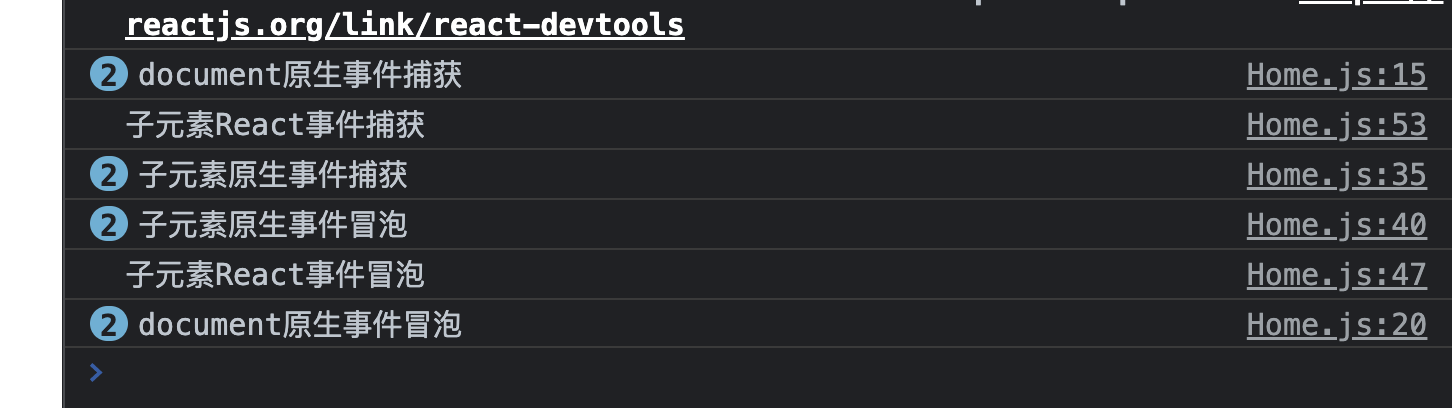Screen dimensions: 1452x408
Task: Click the blue console prompt chevron
Action: pyautogui.click(x=96, y=373)
